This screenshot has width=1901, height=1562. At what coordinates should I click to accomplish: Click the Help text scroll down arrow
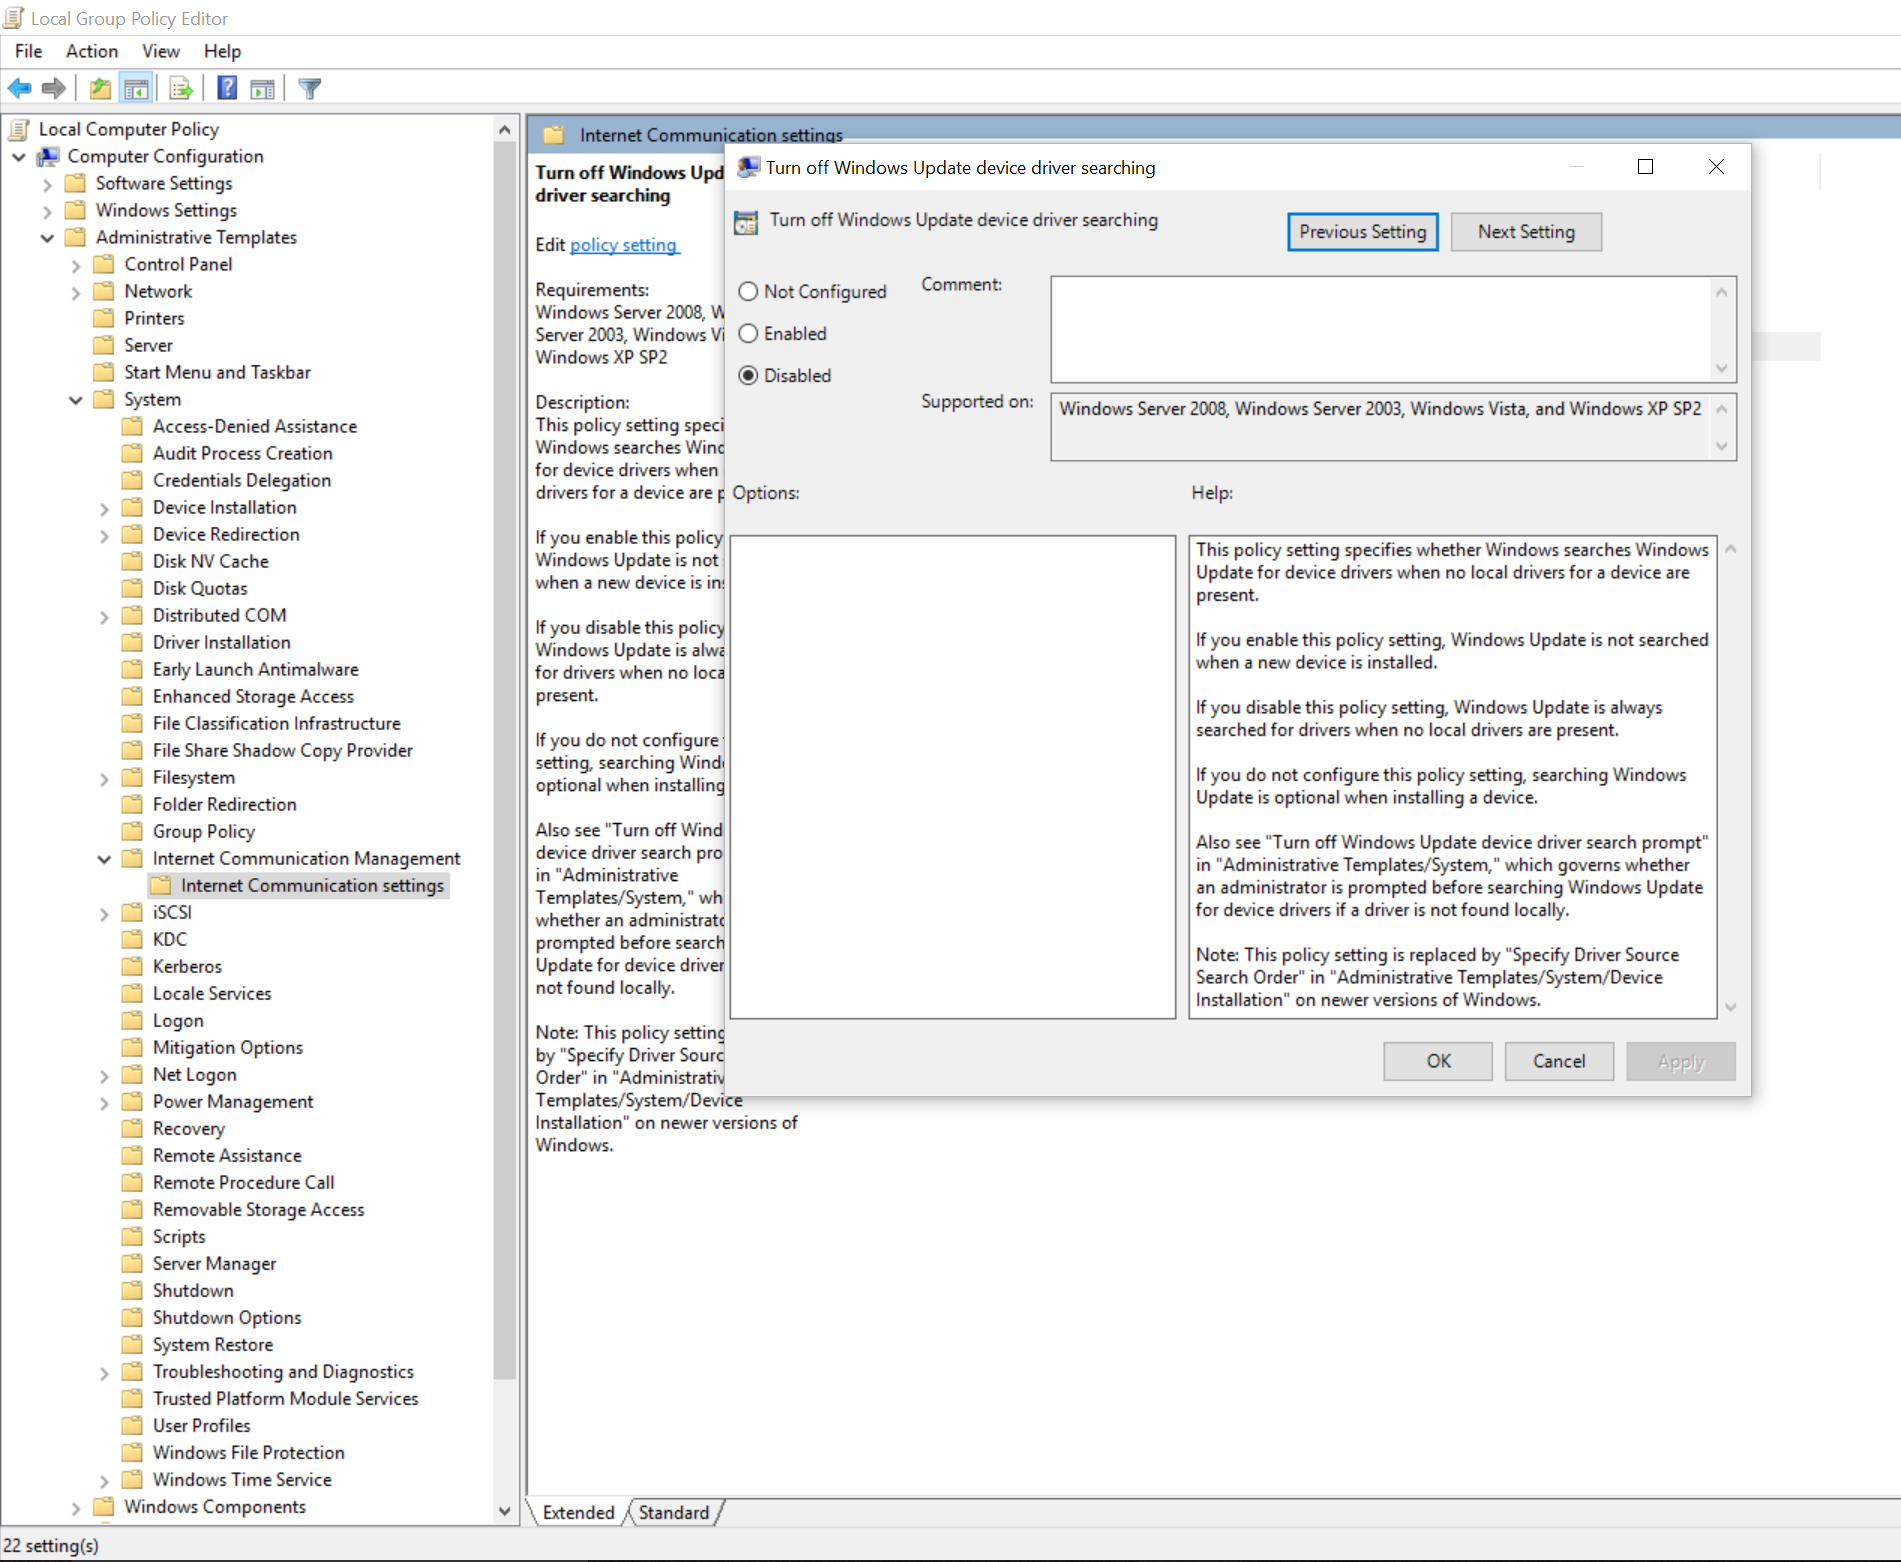1730,1007
